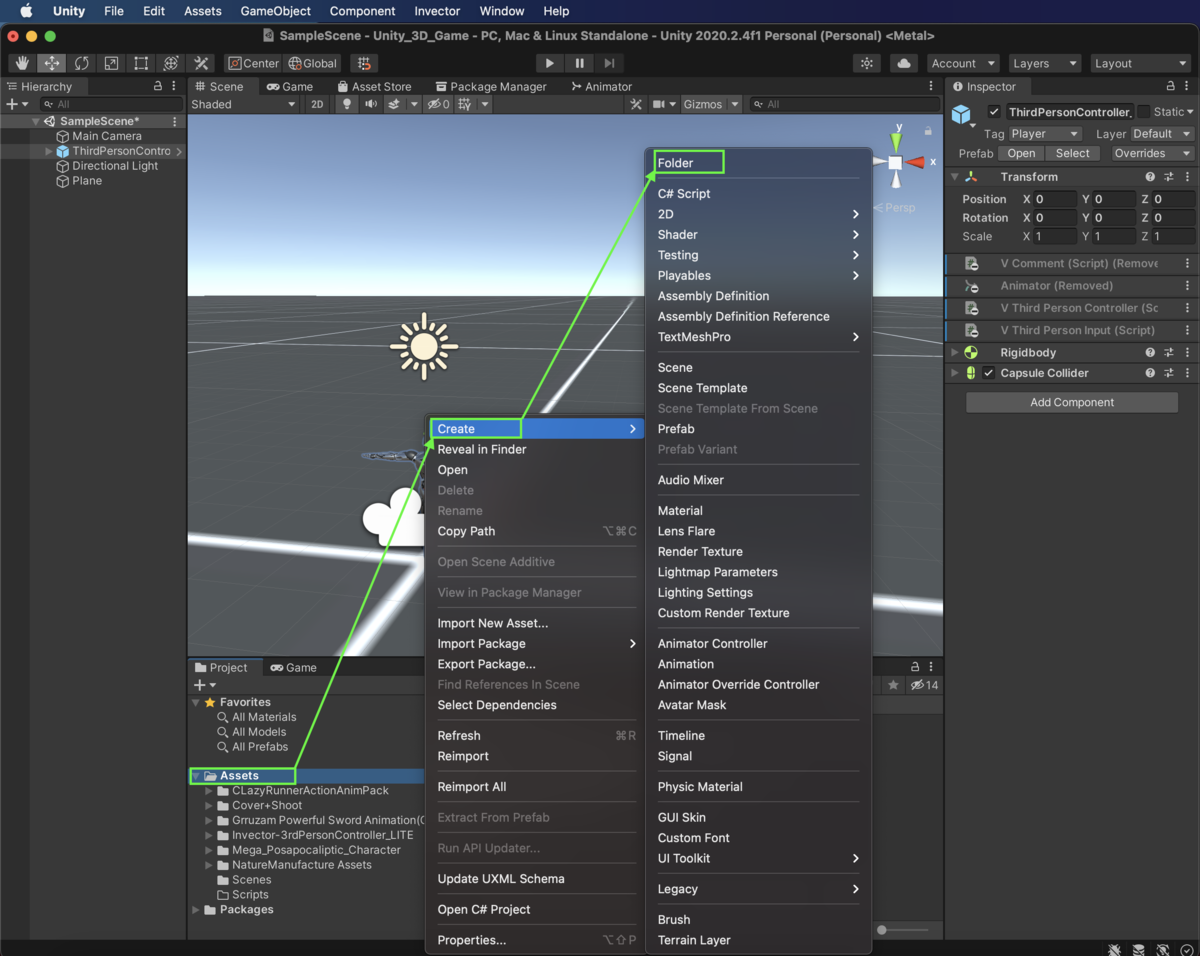Toggle Global rotation mode button
The image size is (1200, 956).
click(313, 63)
